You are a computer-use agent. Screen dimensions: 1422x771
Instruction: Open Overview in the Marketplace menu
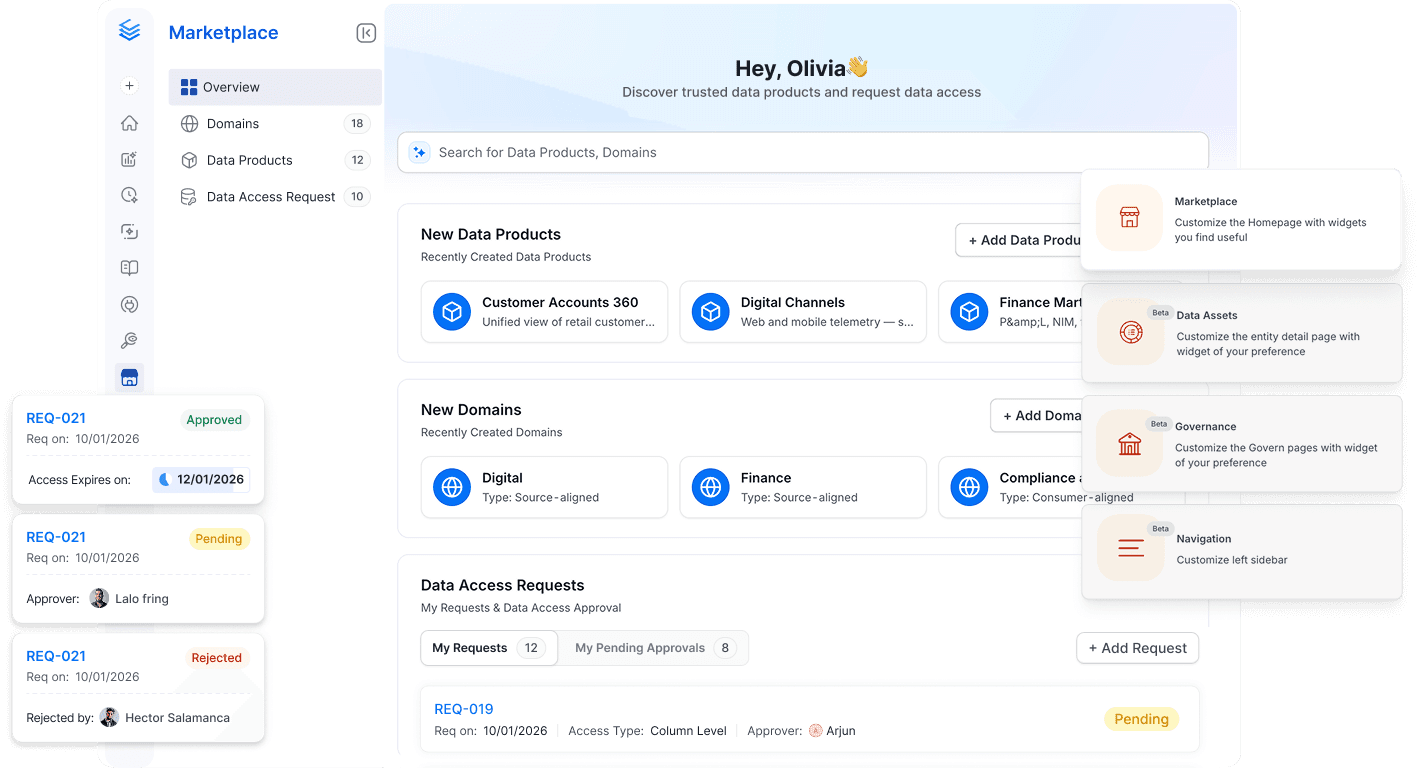275,87
